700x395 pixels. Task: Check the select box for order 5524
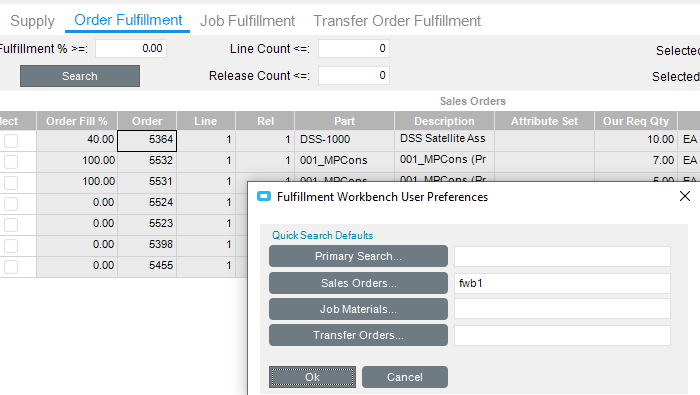pos(11,204)
